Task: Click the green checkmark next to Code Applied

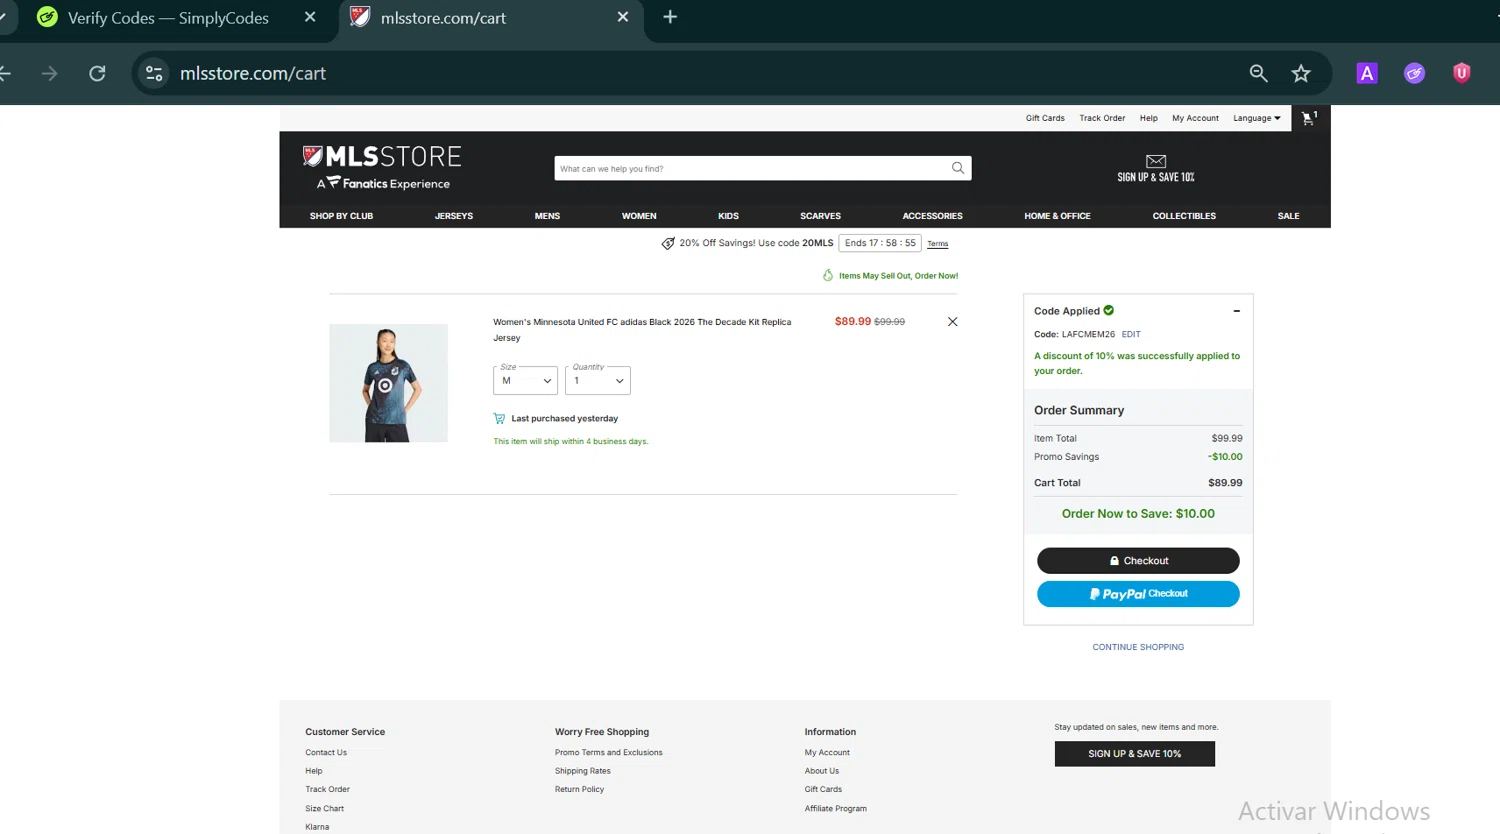Action: coord(1108,310)
